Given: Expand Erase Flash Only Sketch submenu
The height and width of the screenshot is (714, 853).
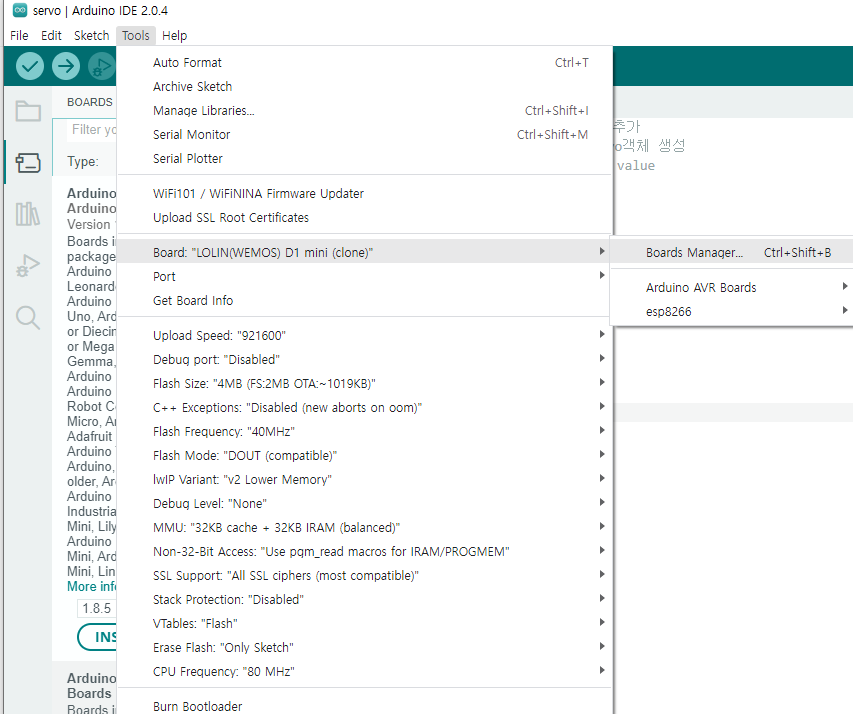Looking at the screenshot, I should 364,648.
